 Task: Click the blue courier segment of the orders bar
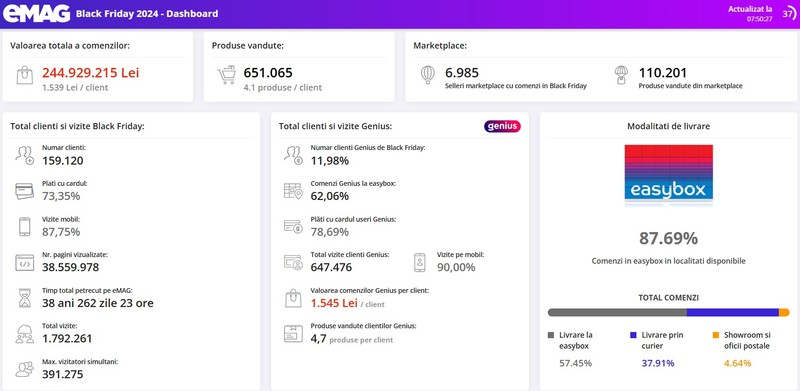(x=733, y=312)
